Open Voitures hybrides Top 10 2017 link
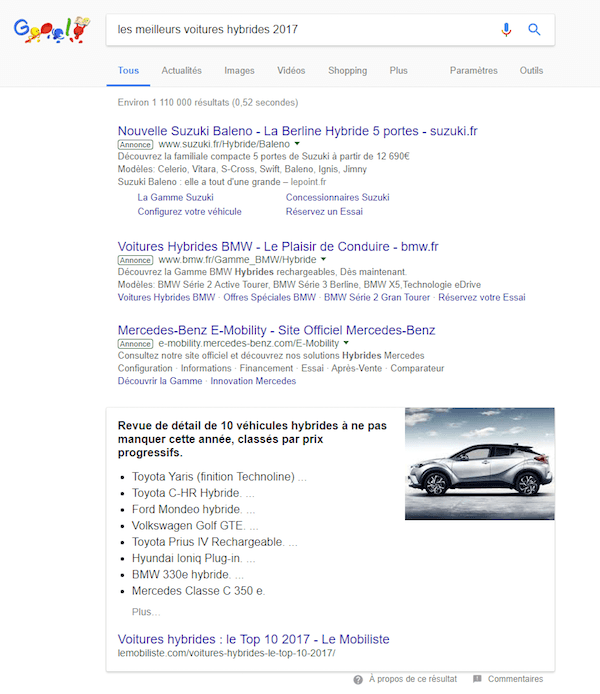This screenshot has width=600, height=694. 254,640
